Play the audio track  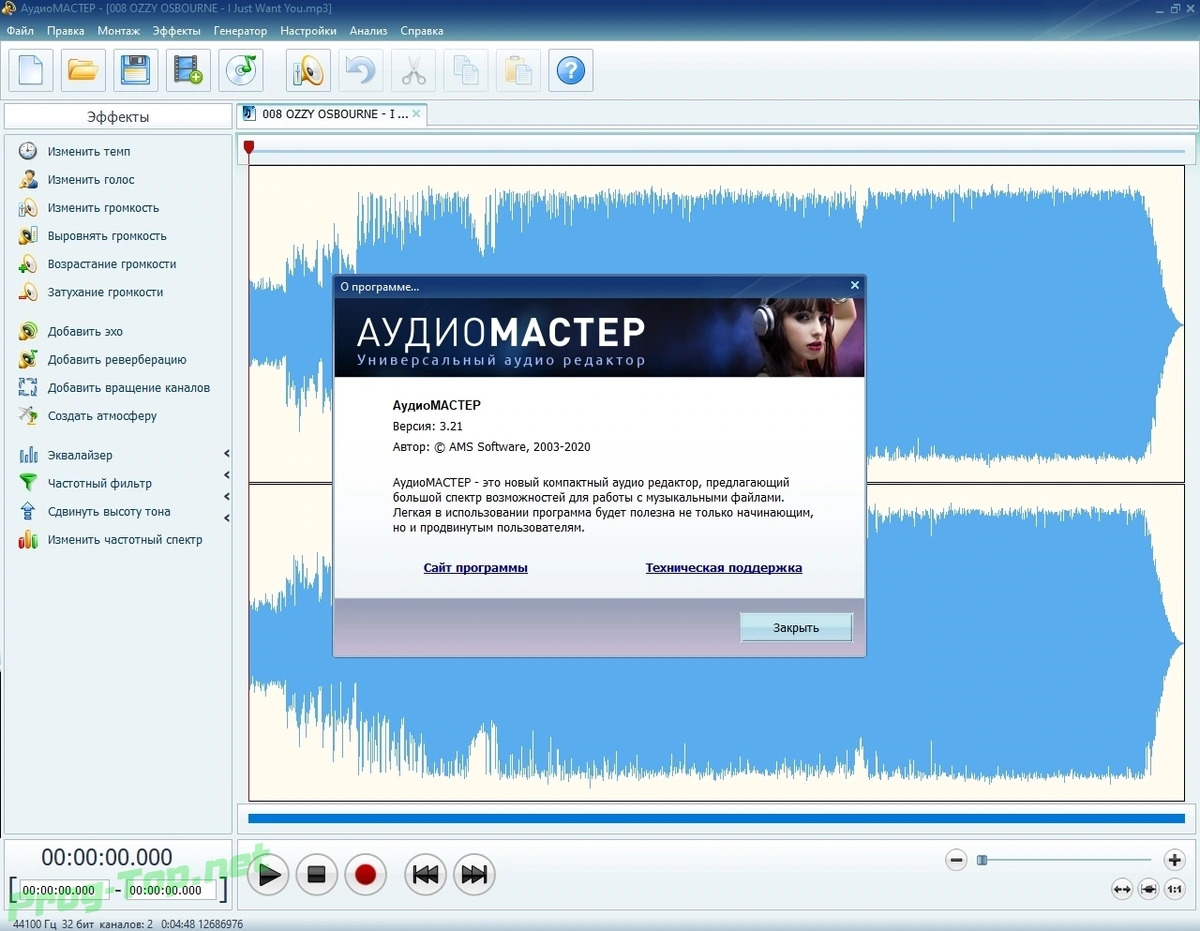268,875
